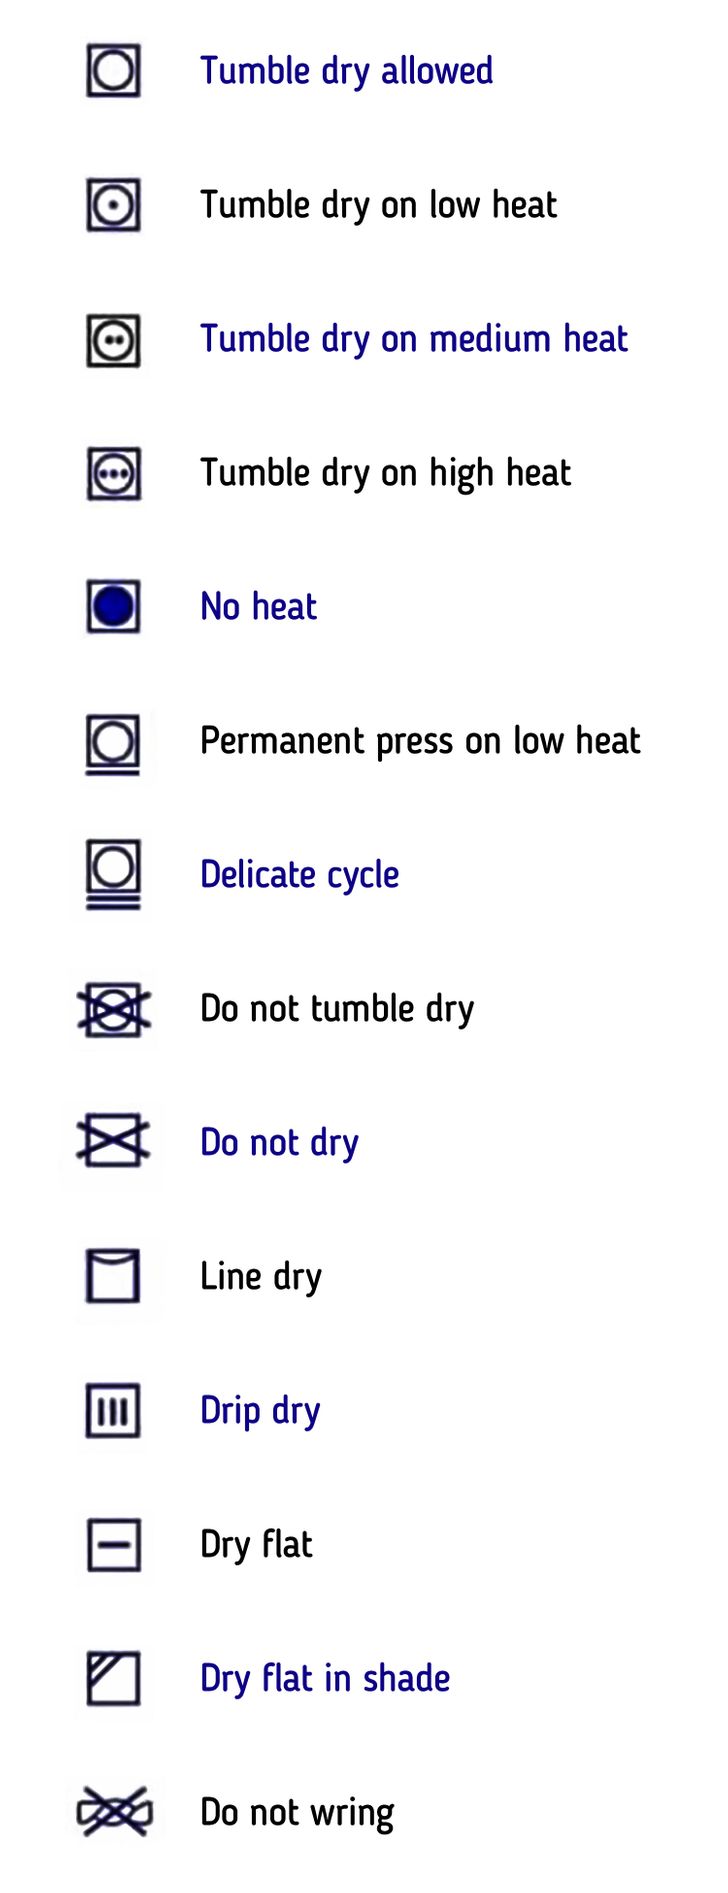Click the Delicate cycle double-underline icon

113,872
